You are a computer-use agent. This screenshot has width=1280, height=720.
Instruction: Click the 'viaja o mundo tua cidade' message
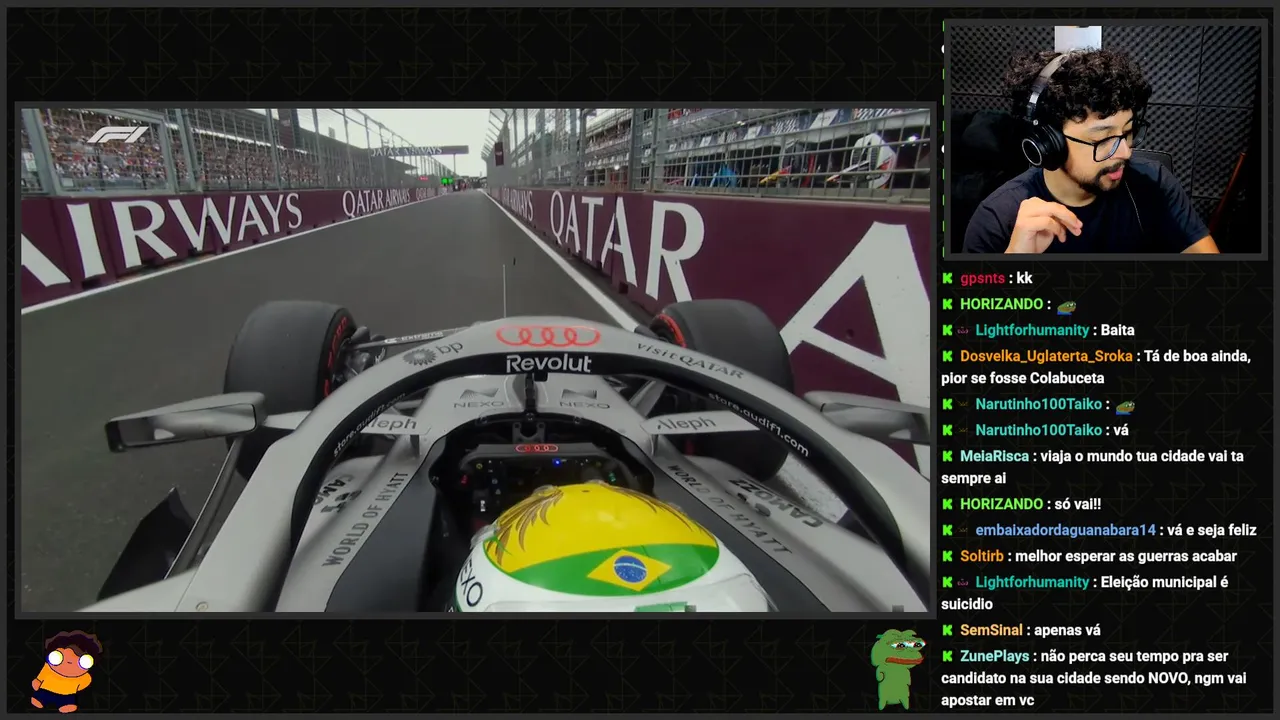1092,467
